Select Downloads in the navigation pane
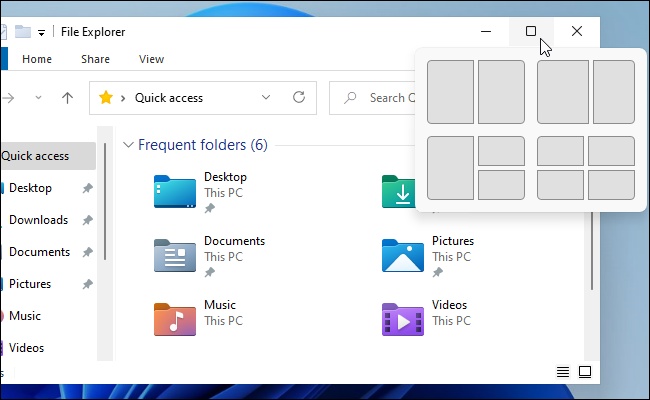Image resolution: width=650 pixels, height=400 pixels. (38, 220)
